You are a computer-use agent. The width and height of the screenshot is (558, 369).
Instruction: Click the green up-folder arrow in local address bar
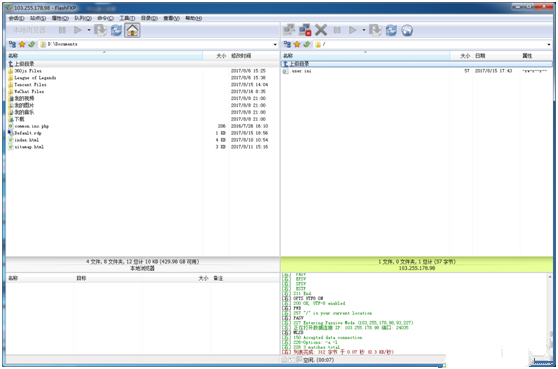(x=32, y=44)
